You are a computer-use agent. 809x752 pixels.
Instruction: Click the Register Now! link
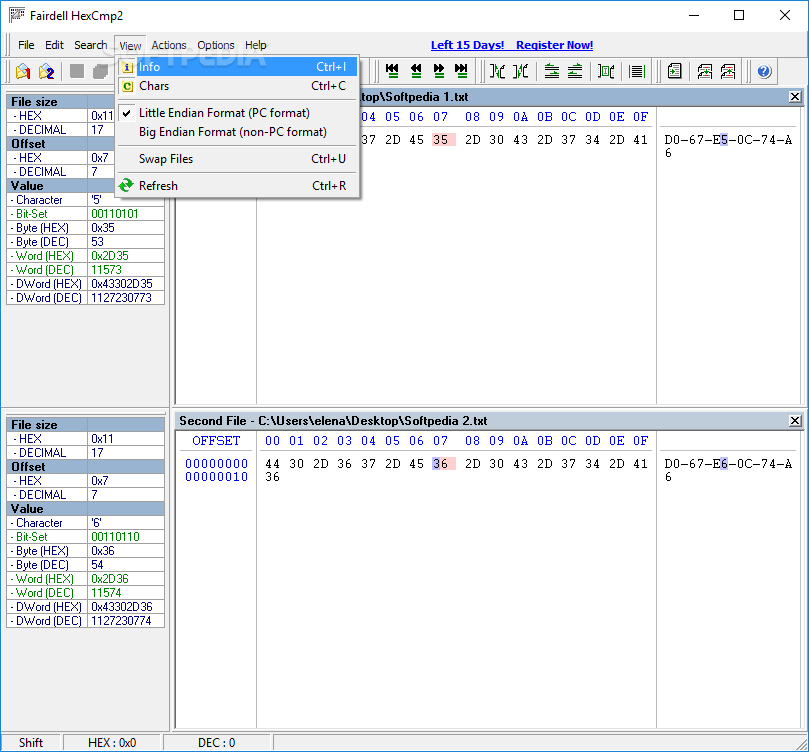coord(554,45)
